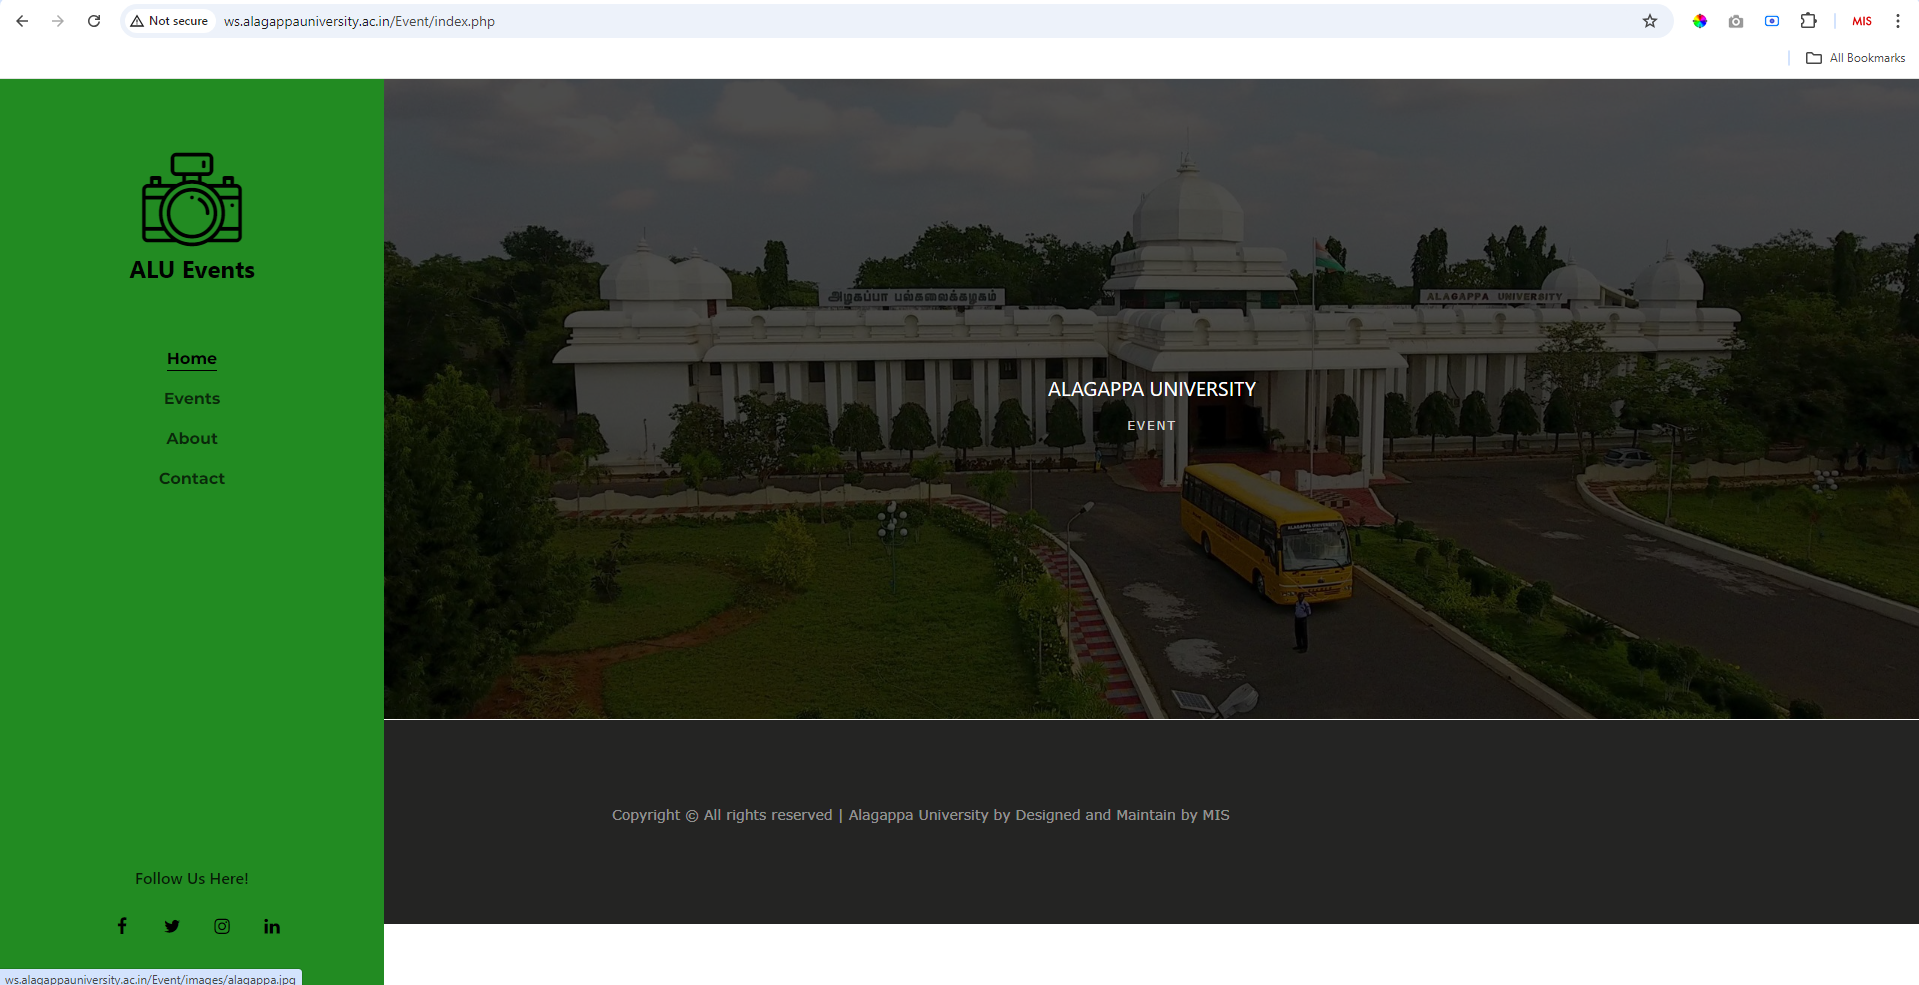Open the LinkedIn social icon

272,926
